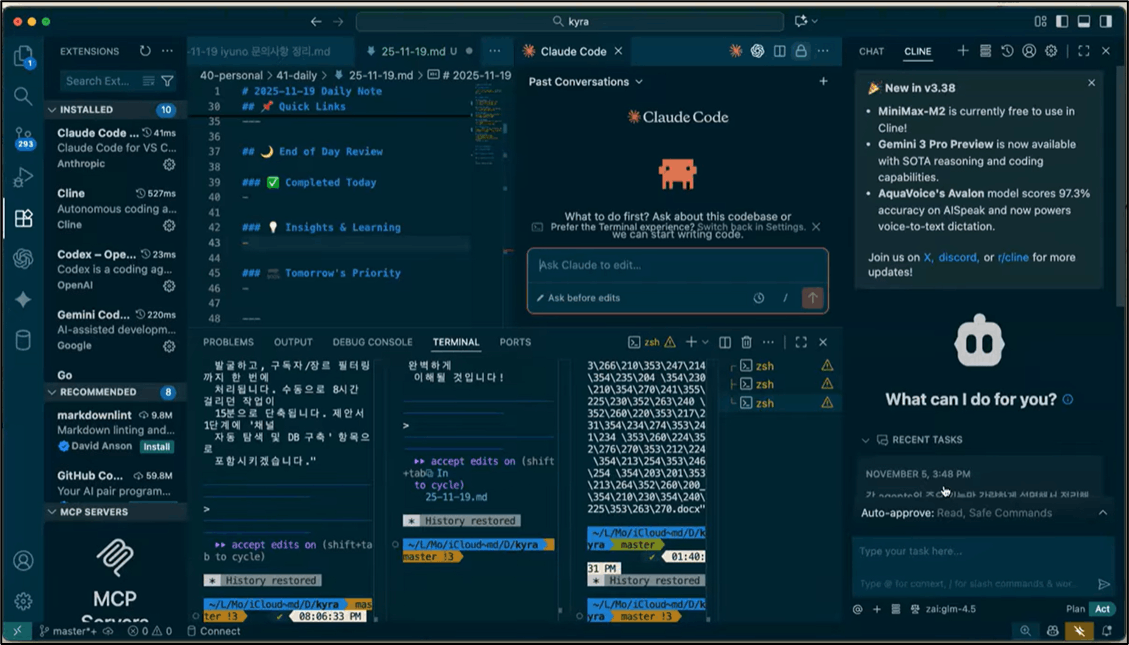Filter extensions with funnel icon
1129x645 pixels.
coord(167,81)
